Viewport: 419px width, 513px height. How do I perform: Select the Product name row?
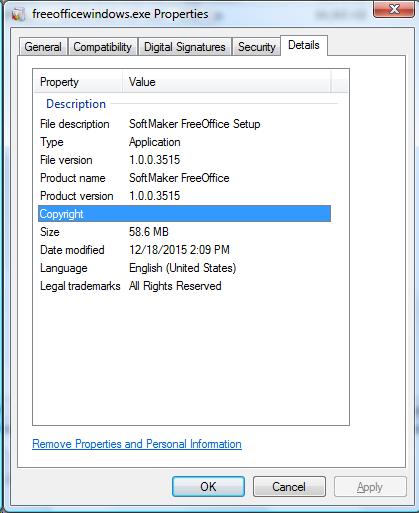pyautogui.click(x=184, y=178)
